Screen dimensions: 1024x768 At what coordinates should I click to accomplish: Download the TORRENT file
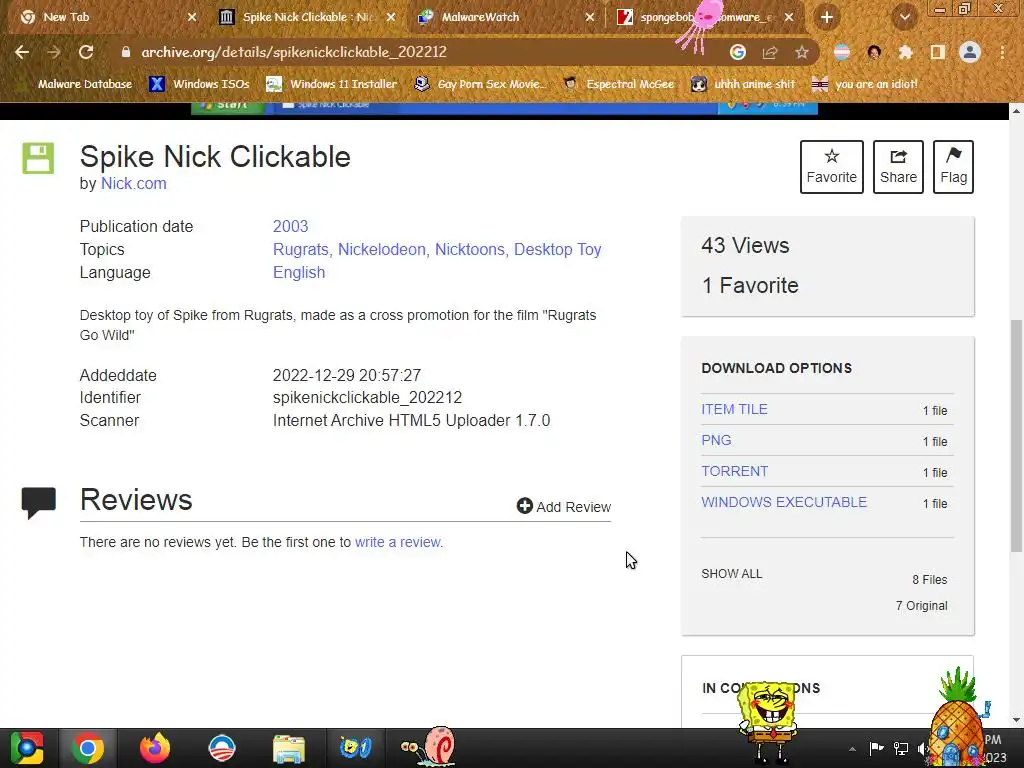[x=734, y=472]
